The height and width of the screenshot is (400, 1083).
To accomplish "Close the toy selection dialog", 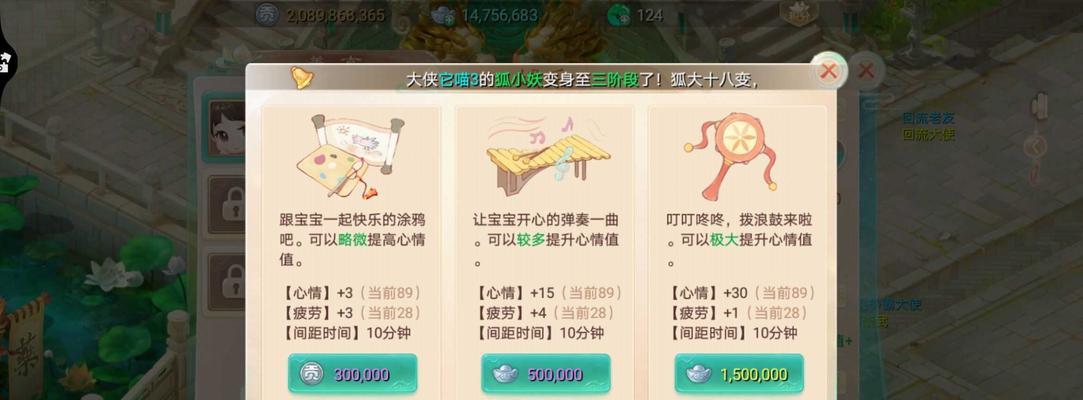I will click(830, 70).
